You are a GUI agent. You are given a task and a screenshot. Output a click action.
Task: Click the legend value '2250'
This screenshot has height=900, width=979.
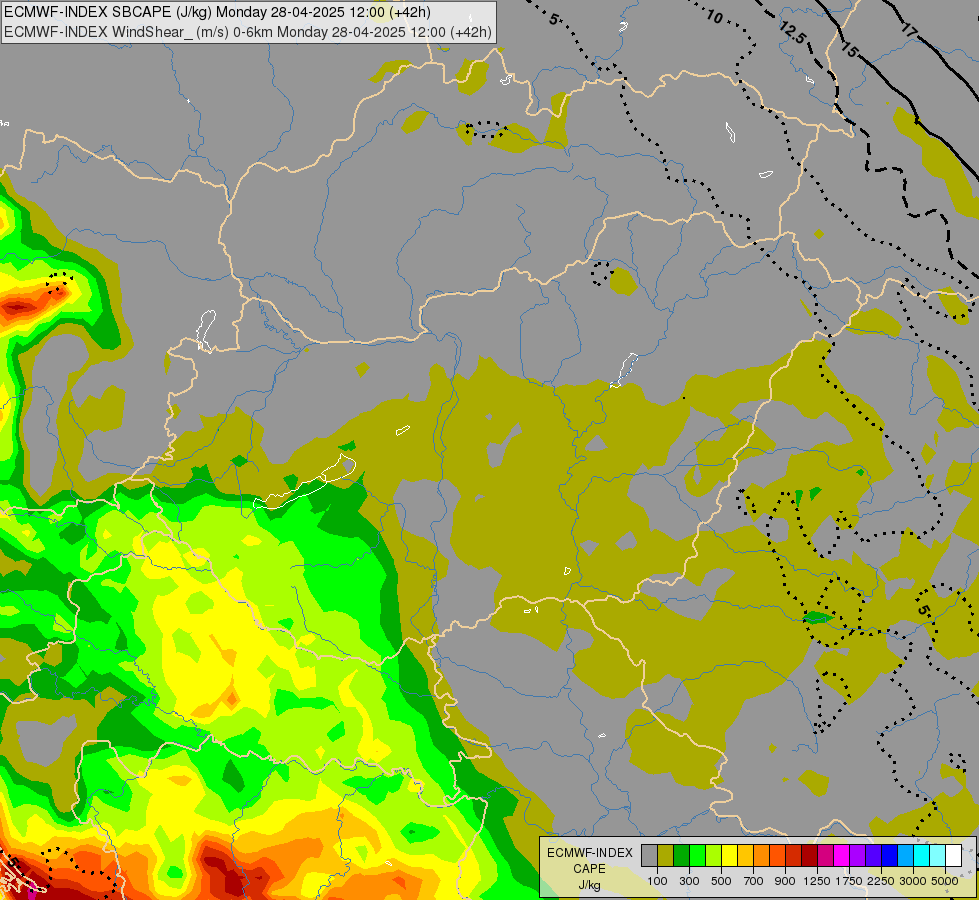coord(881,881)
